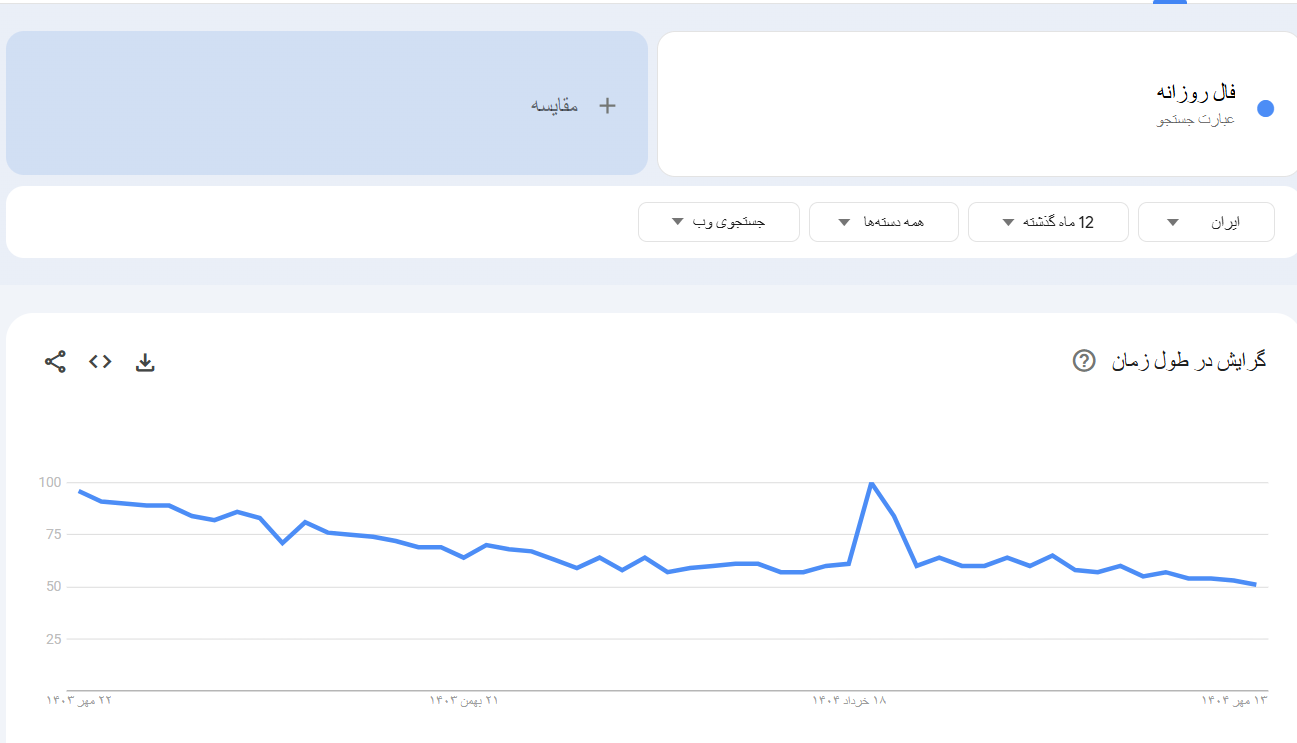Click the blue dot beside فال روزانه
Screen dimensions: 1297x743
(1265, 109)
